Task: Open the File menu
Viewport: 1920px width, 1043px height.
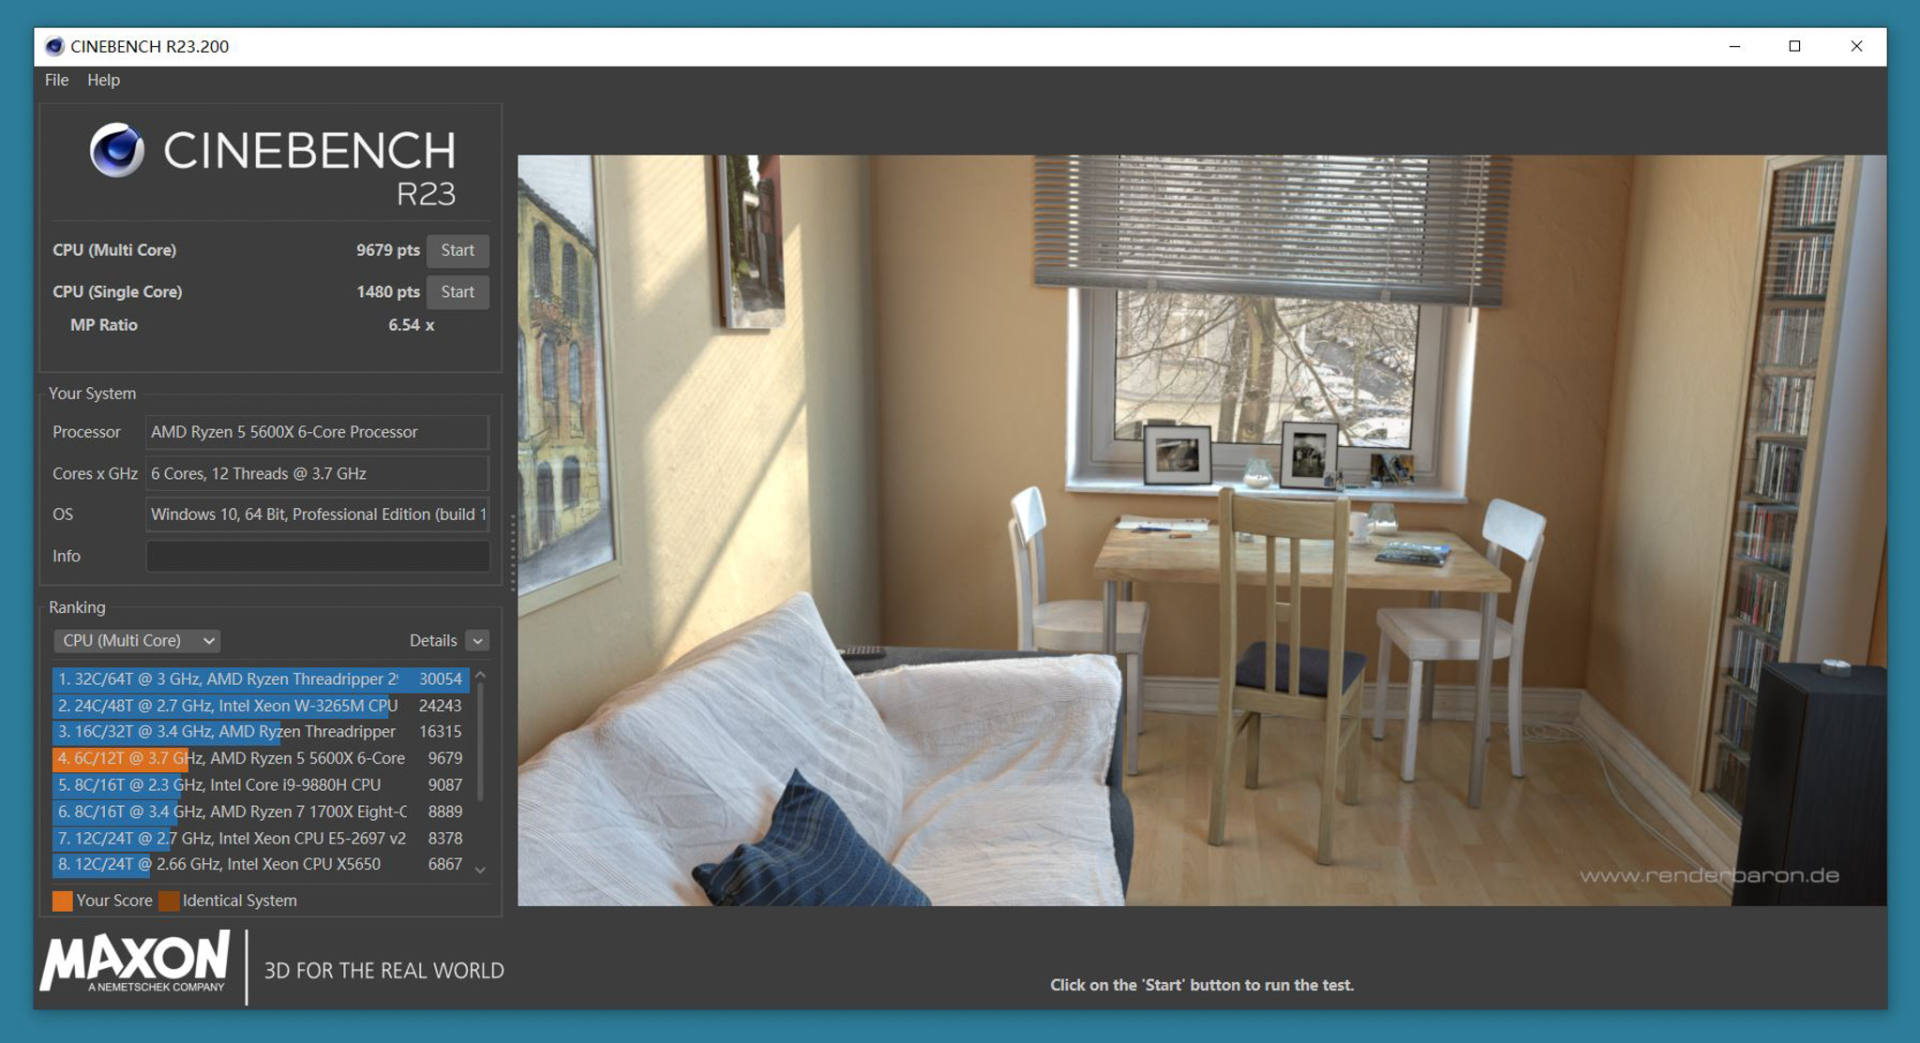Action: [56, 80]
